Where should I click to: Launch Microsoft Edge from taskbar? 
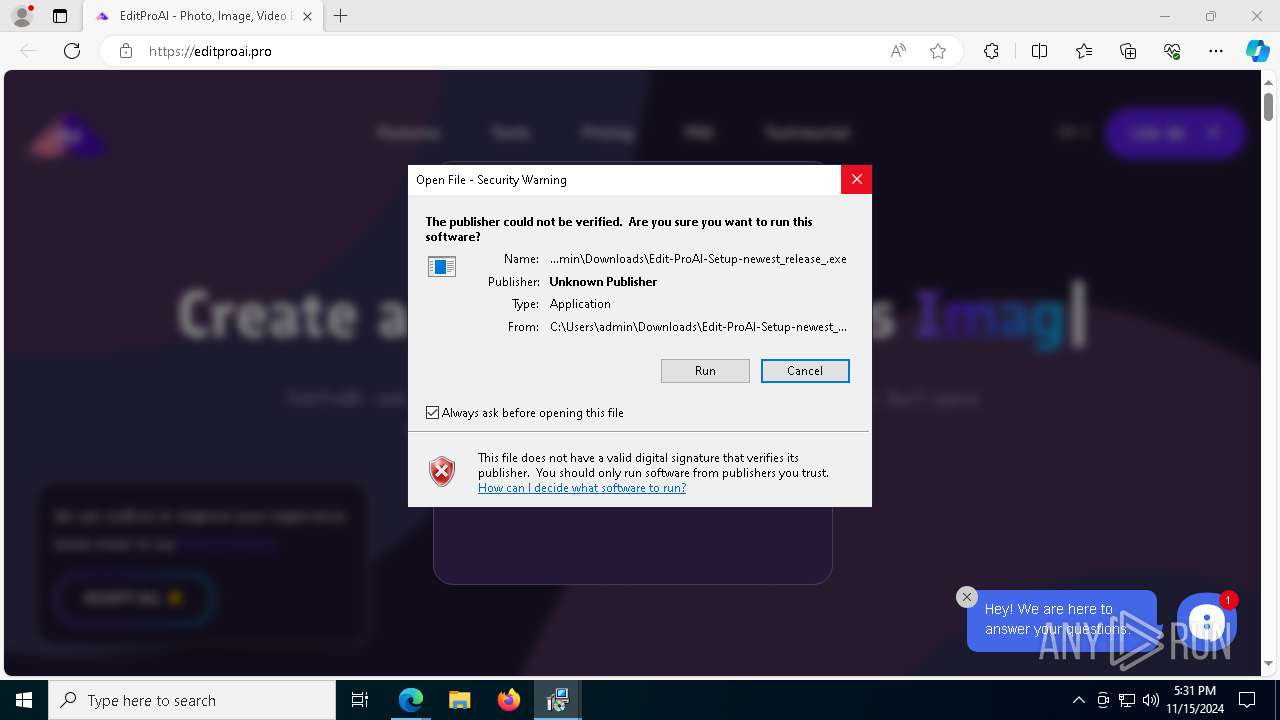411,700
